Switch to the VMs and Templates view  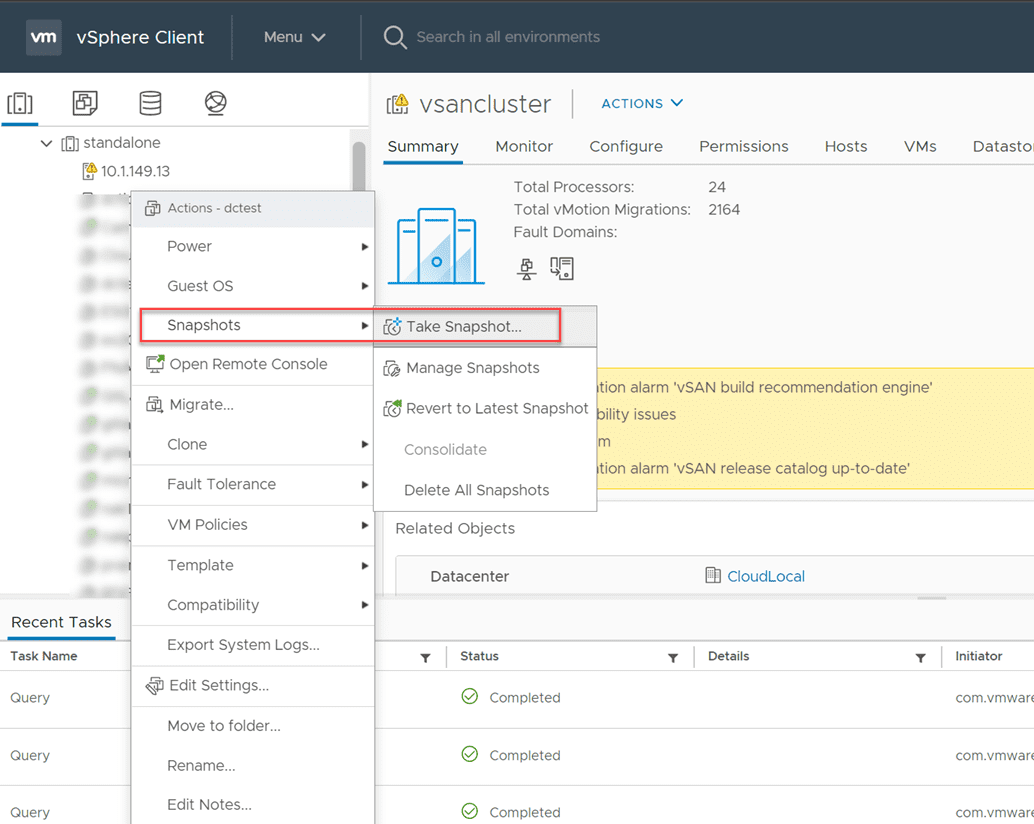pos(85,103)
